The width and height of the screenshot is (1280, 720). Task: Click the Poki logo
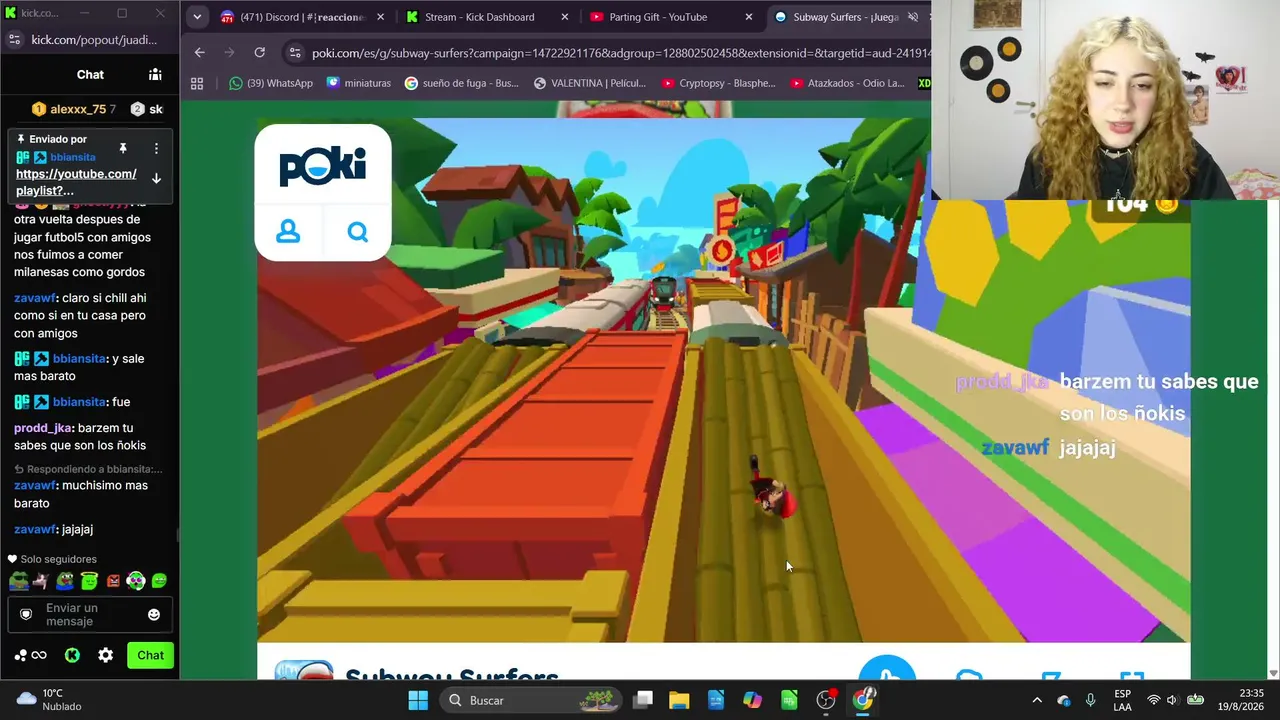[323, 166]
